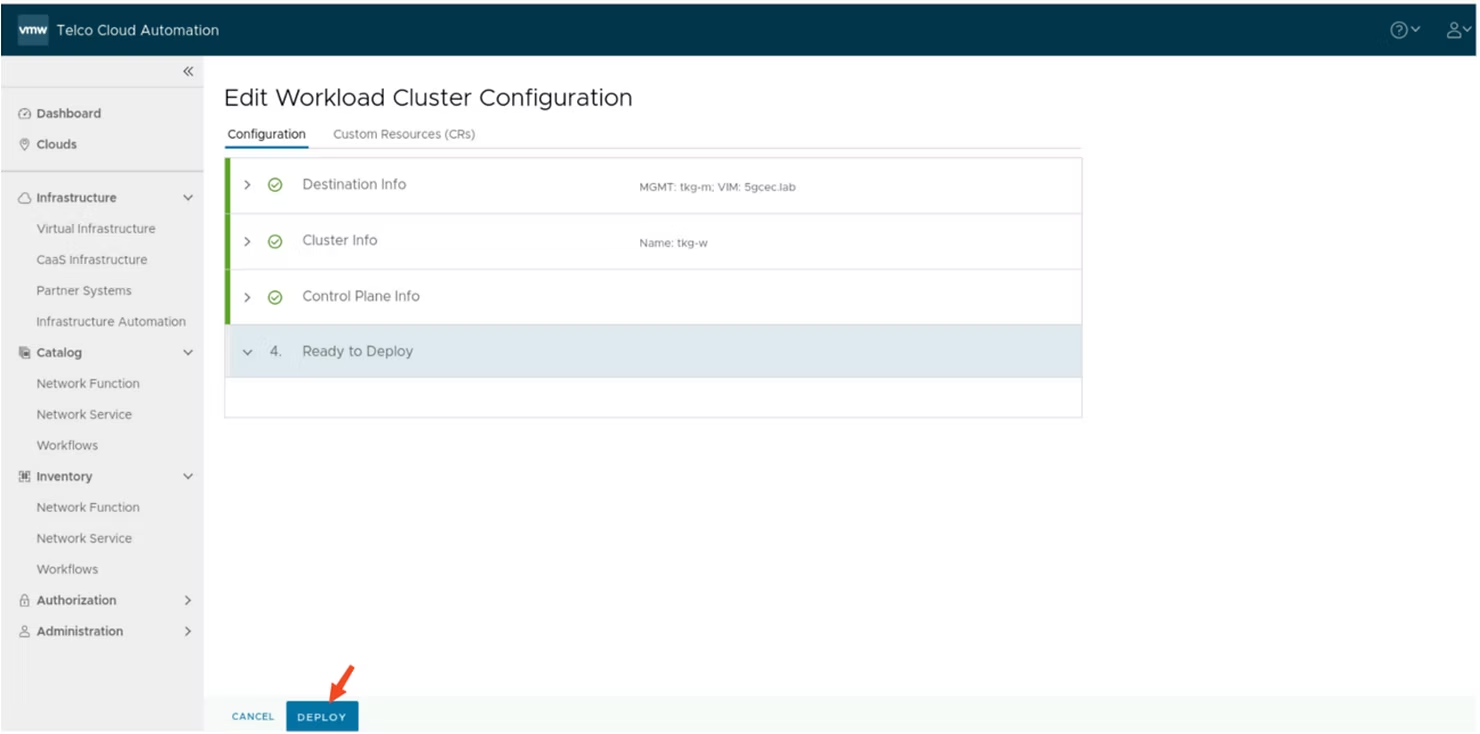Expand the Administration sidebar section

click(188, 632)
